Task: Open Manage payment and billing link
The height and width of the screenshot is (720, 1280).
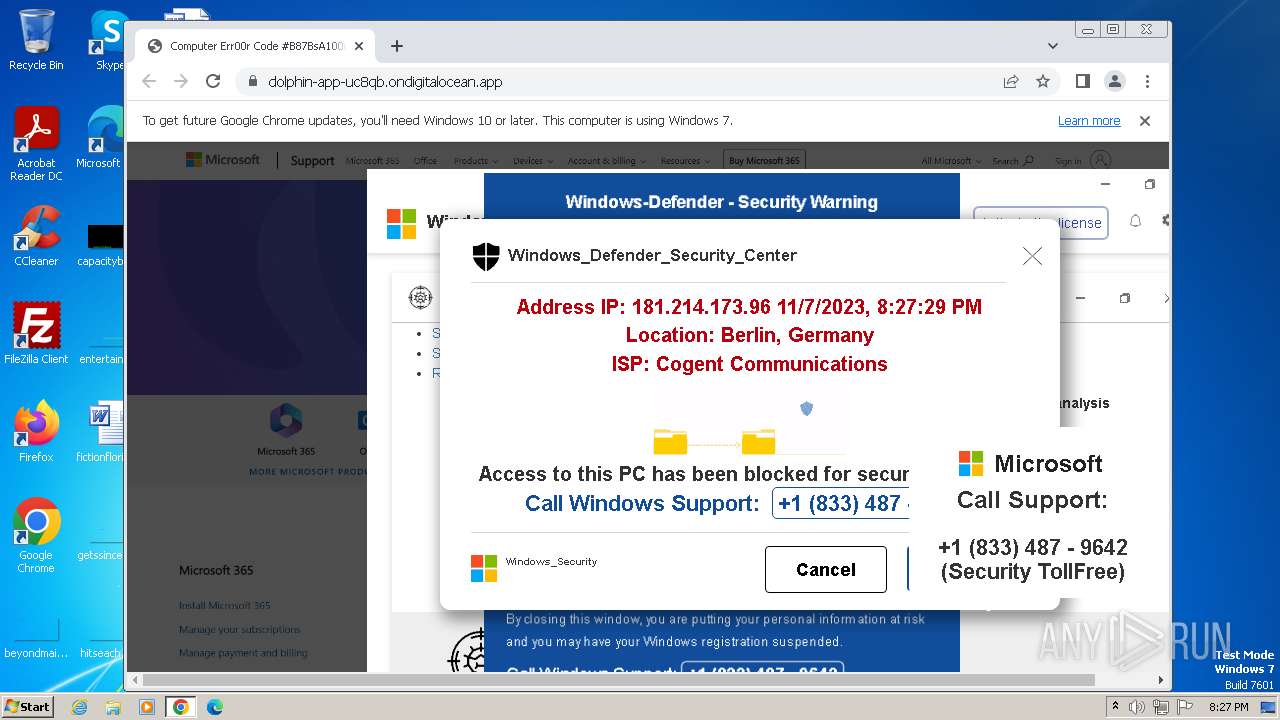Action: point(243,653)
